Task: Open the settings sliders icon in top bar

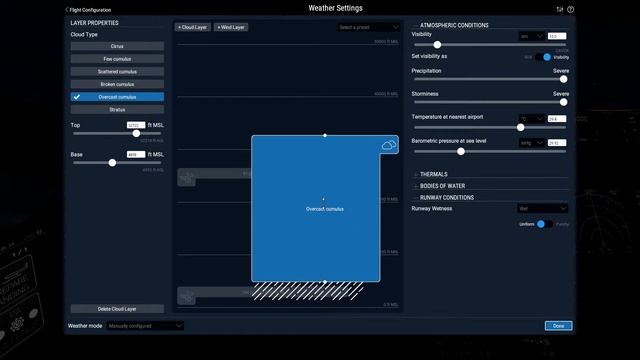Action: coord(560,9)
